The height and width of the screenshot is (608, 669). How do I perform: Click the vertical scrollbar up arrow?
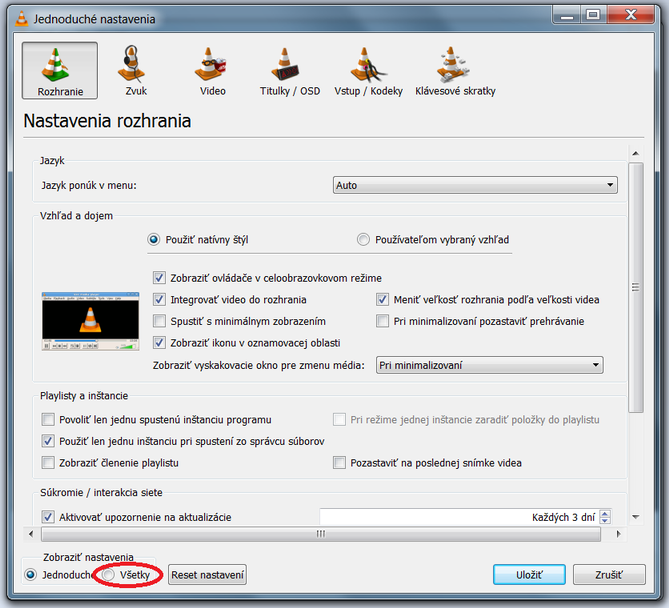[635, 154]
